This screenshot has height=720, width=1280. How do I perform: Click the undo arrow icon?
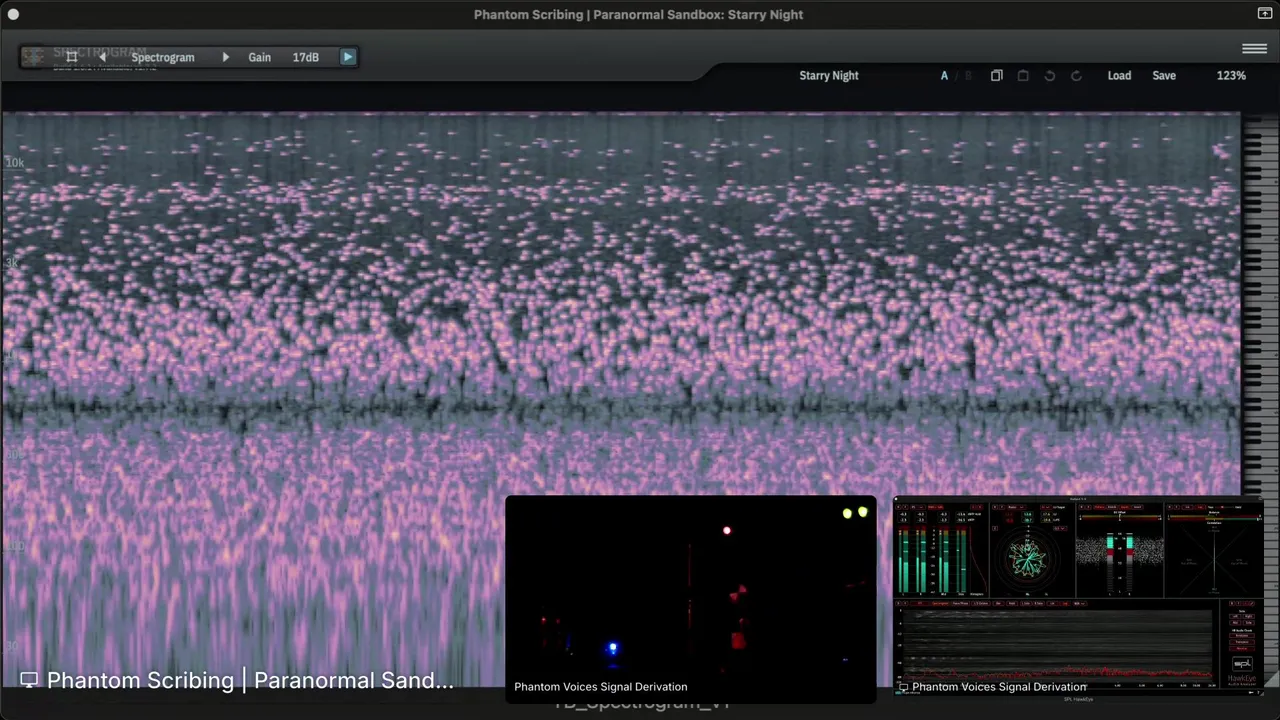click(1050, 76)
